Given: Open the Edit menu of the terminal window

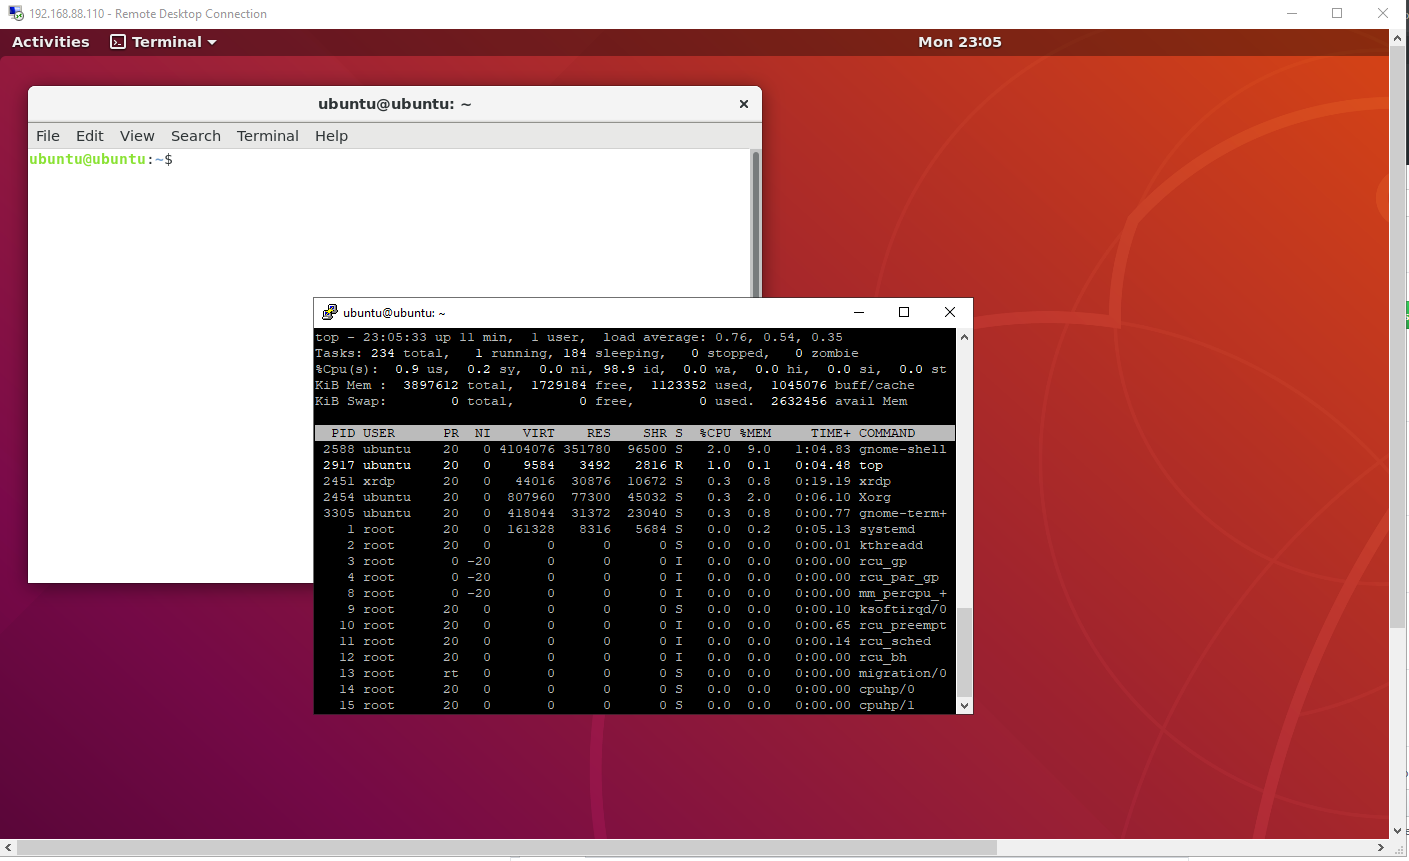Looking at the screenshot, I should (89, 136).
